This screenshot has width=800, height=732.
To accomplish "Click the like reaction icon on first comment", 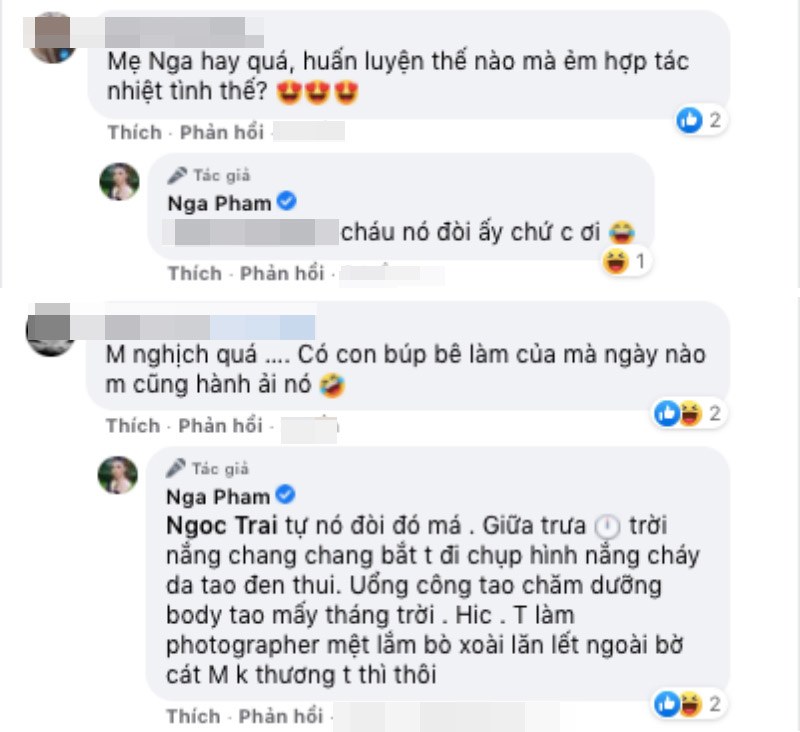I will pyautogui.click(x=689, y=120).
